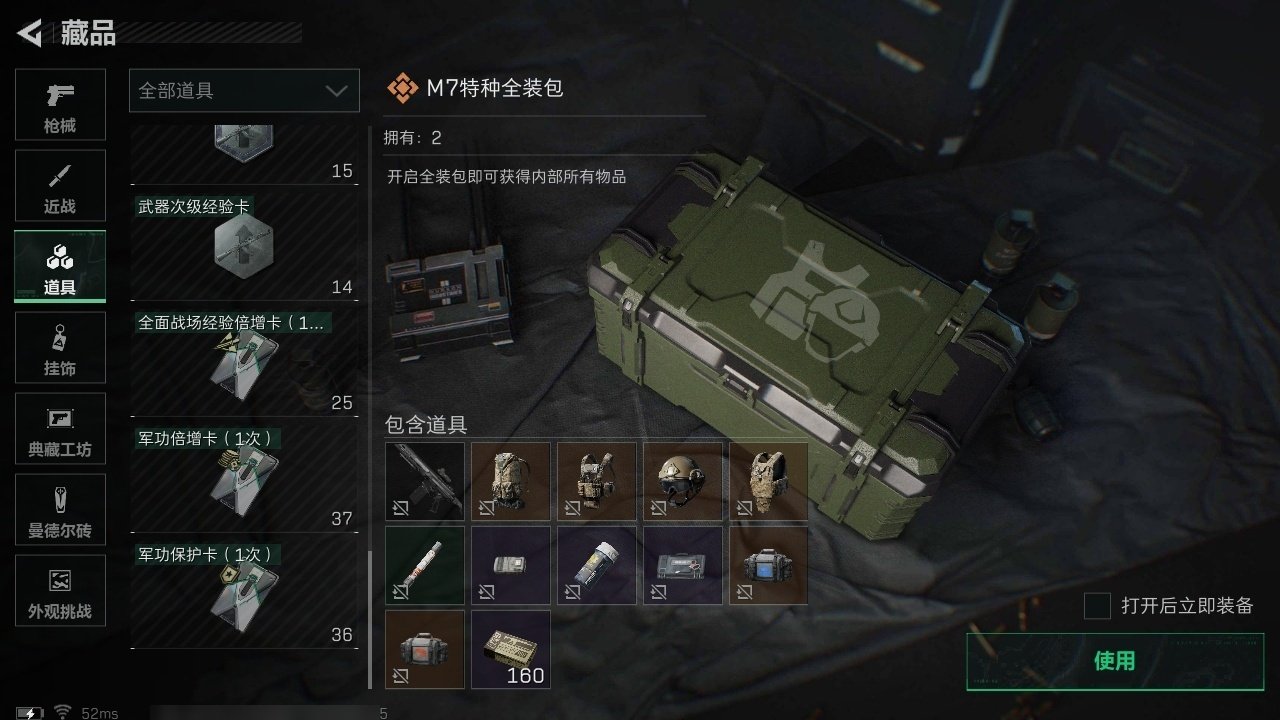Click the 使用 button
The height and width of the screenshot is (720, 1280).
tap(1115, 661)
